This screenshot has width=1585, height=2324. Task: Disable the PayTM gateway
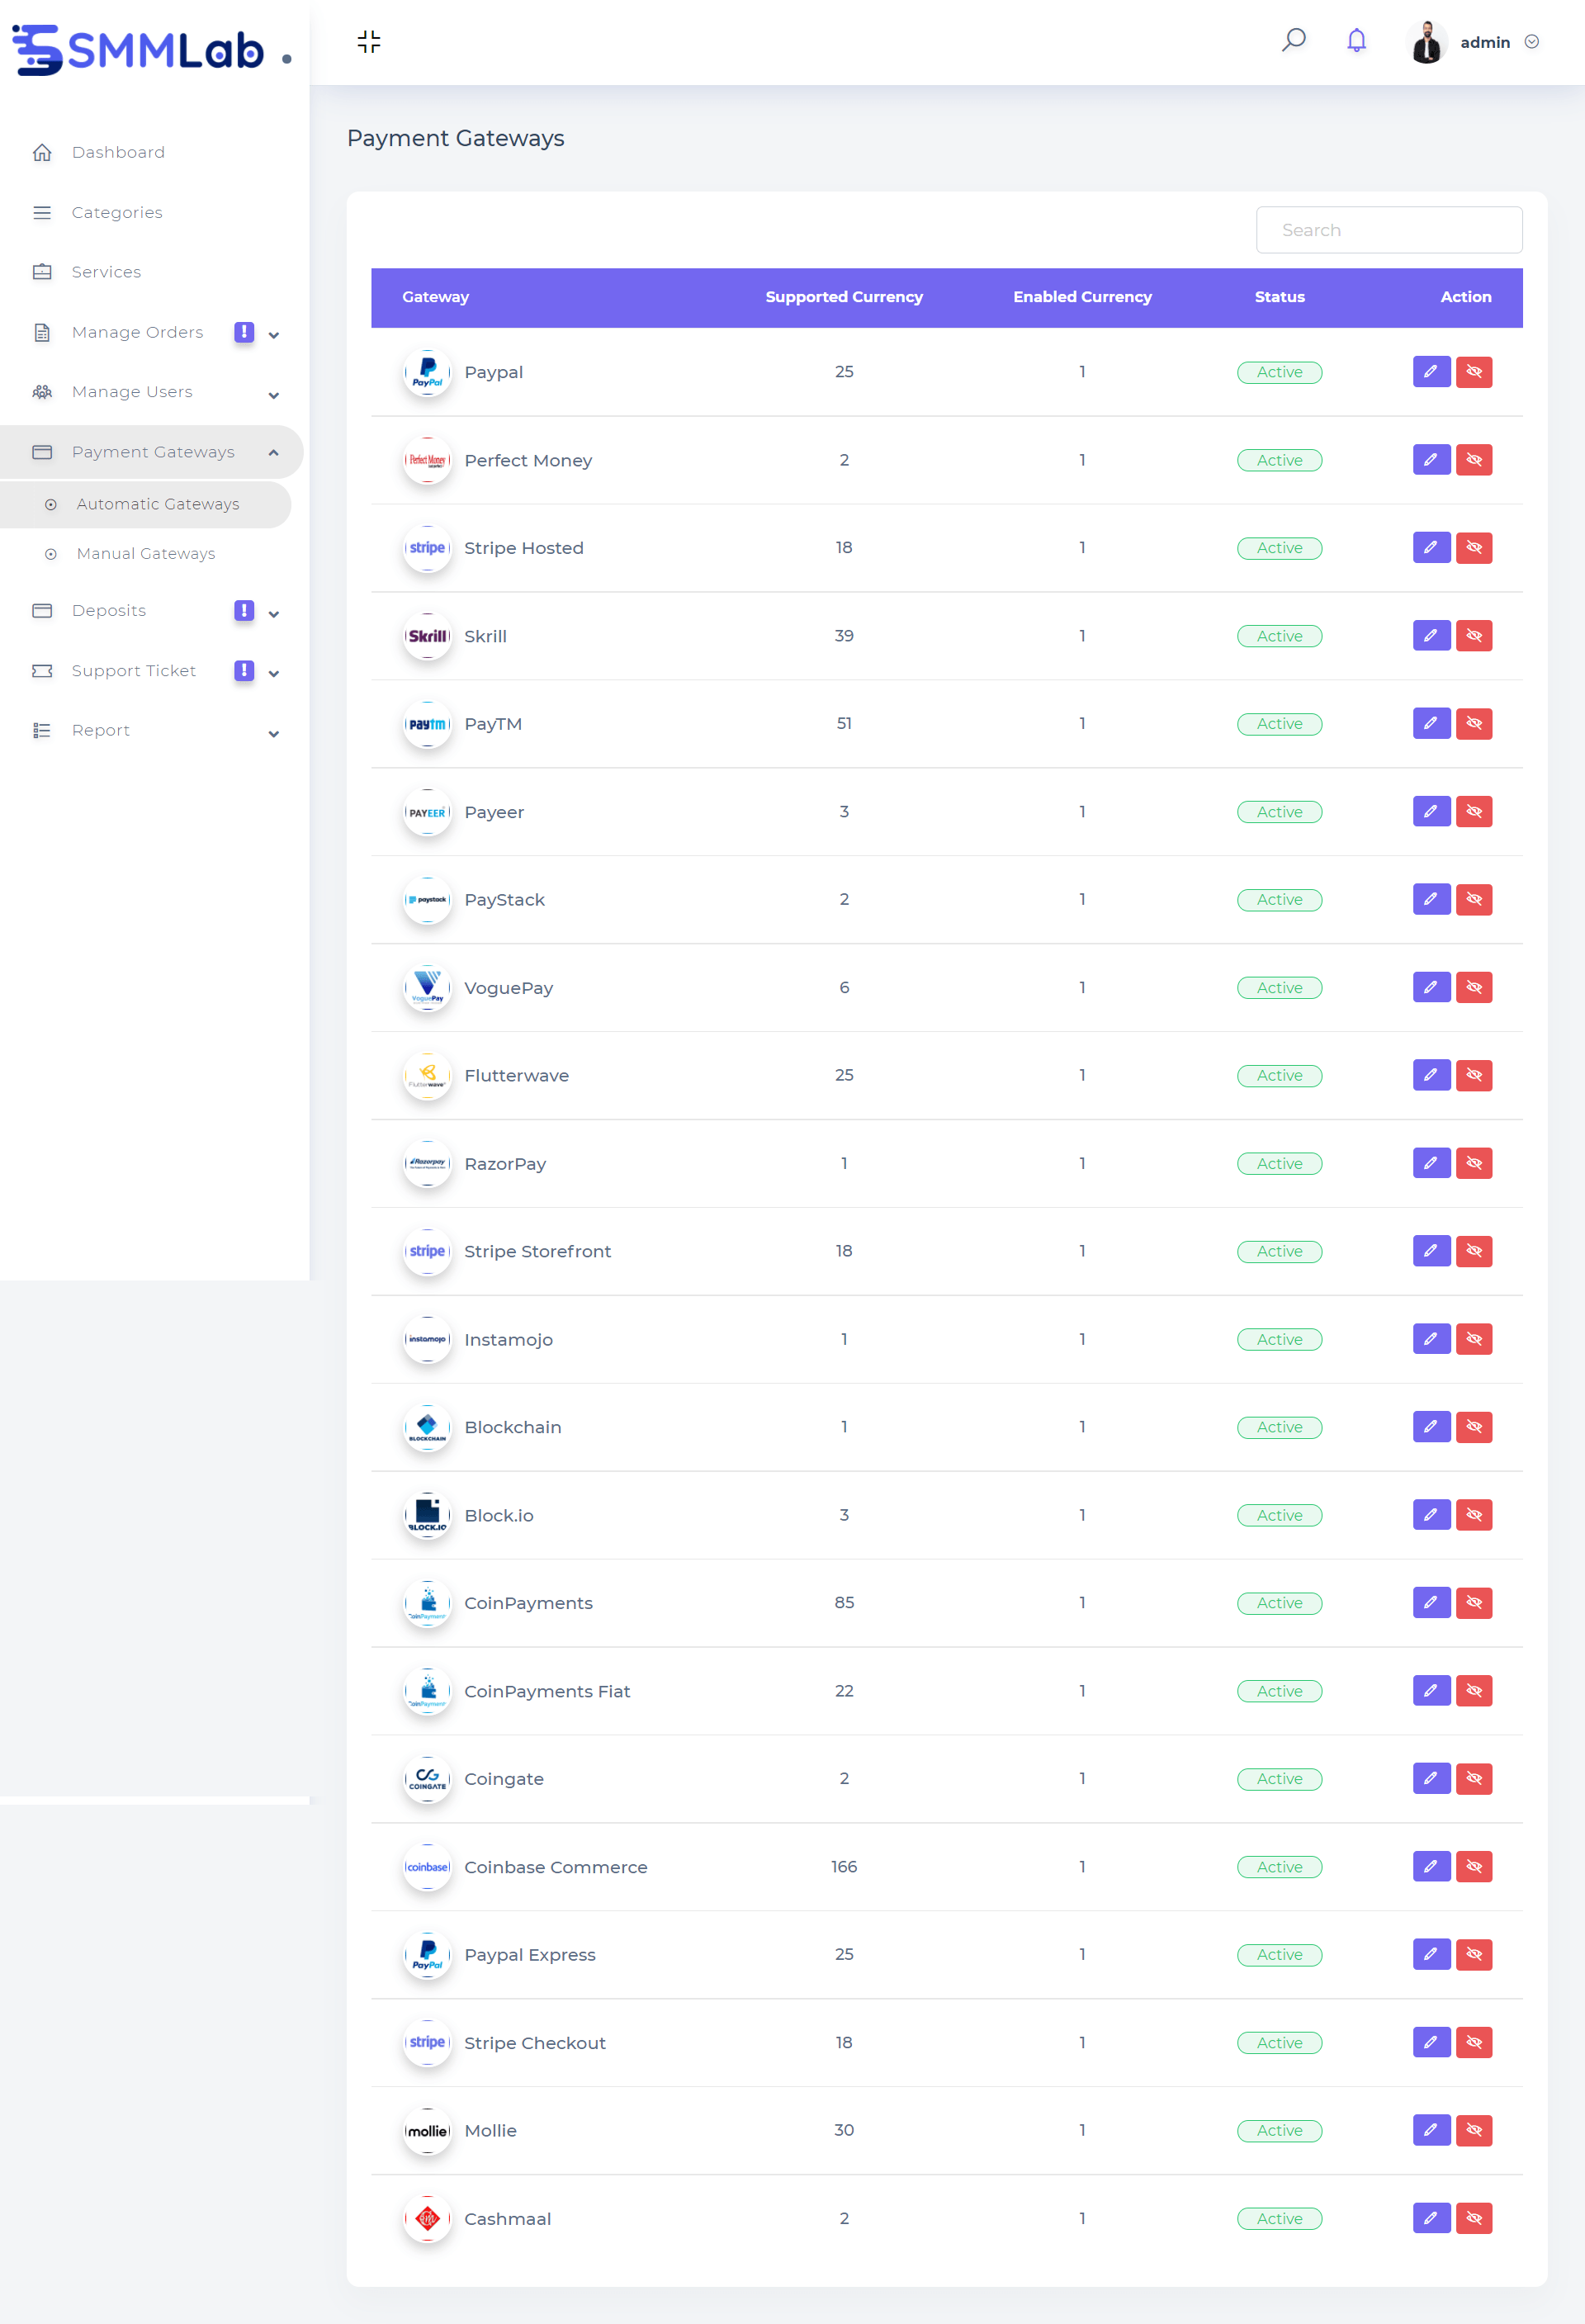point(1474,724)
